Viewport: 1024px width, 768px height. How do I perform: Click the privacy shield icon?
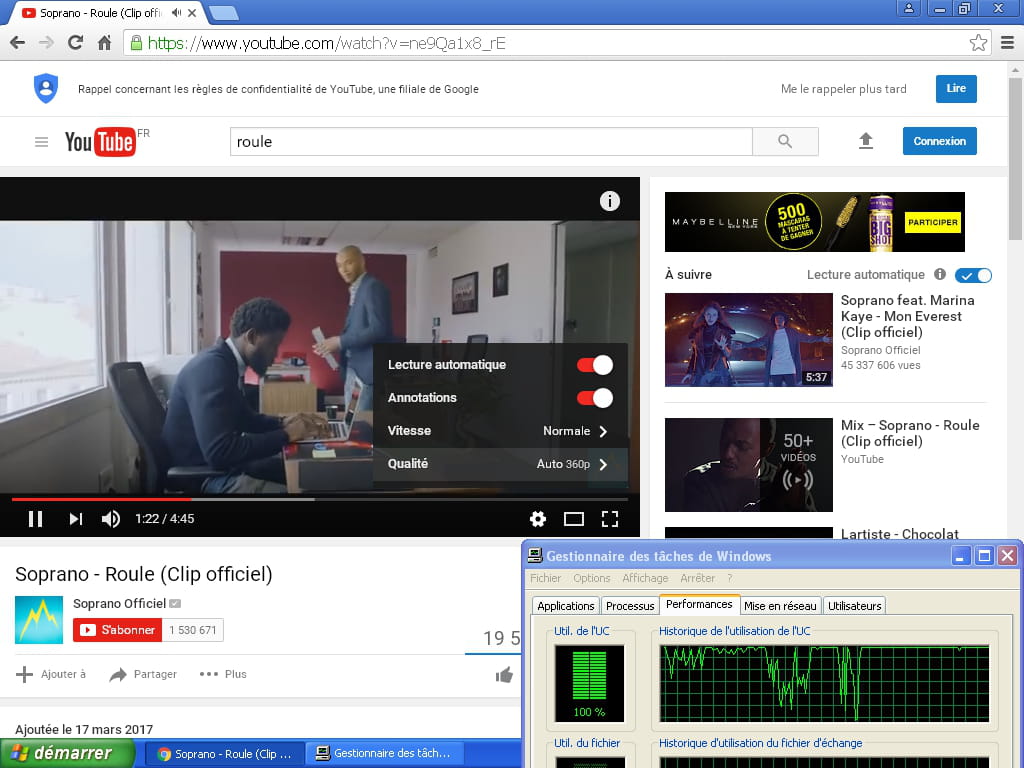tap(46, 88)
